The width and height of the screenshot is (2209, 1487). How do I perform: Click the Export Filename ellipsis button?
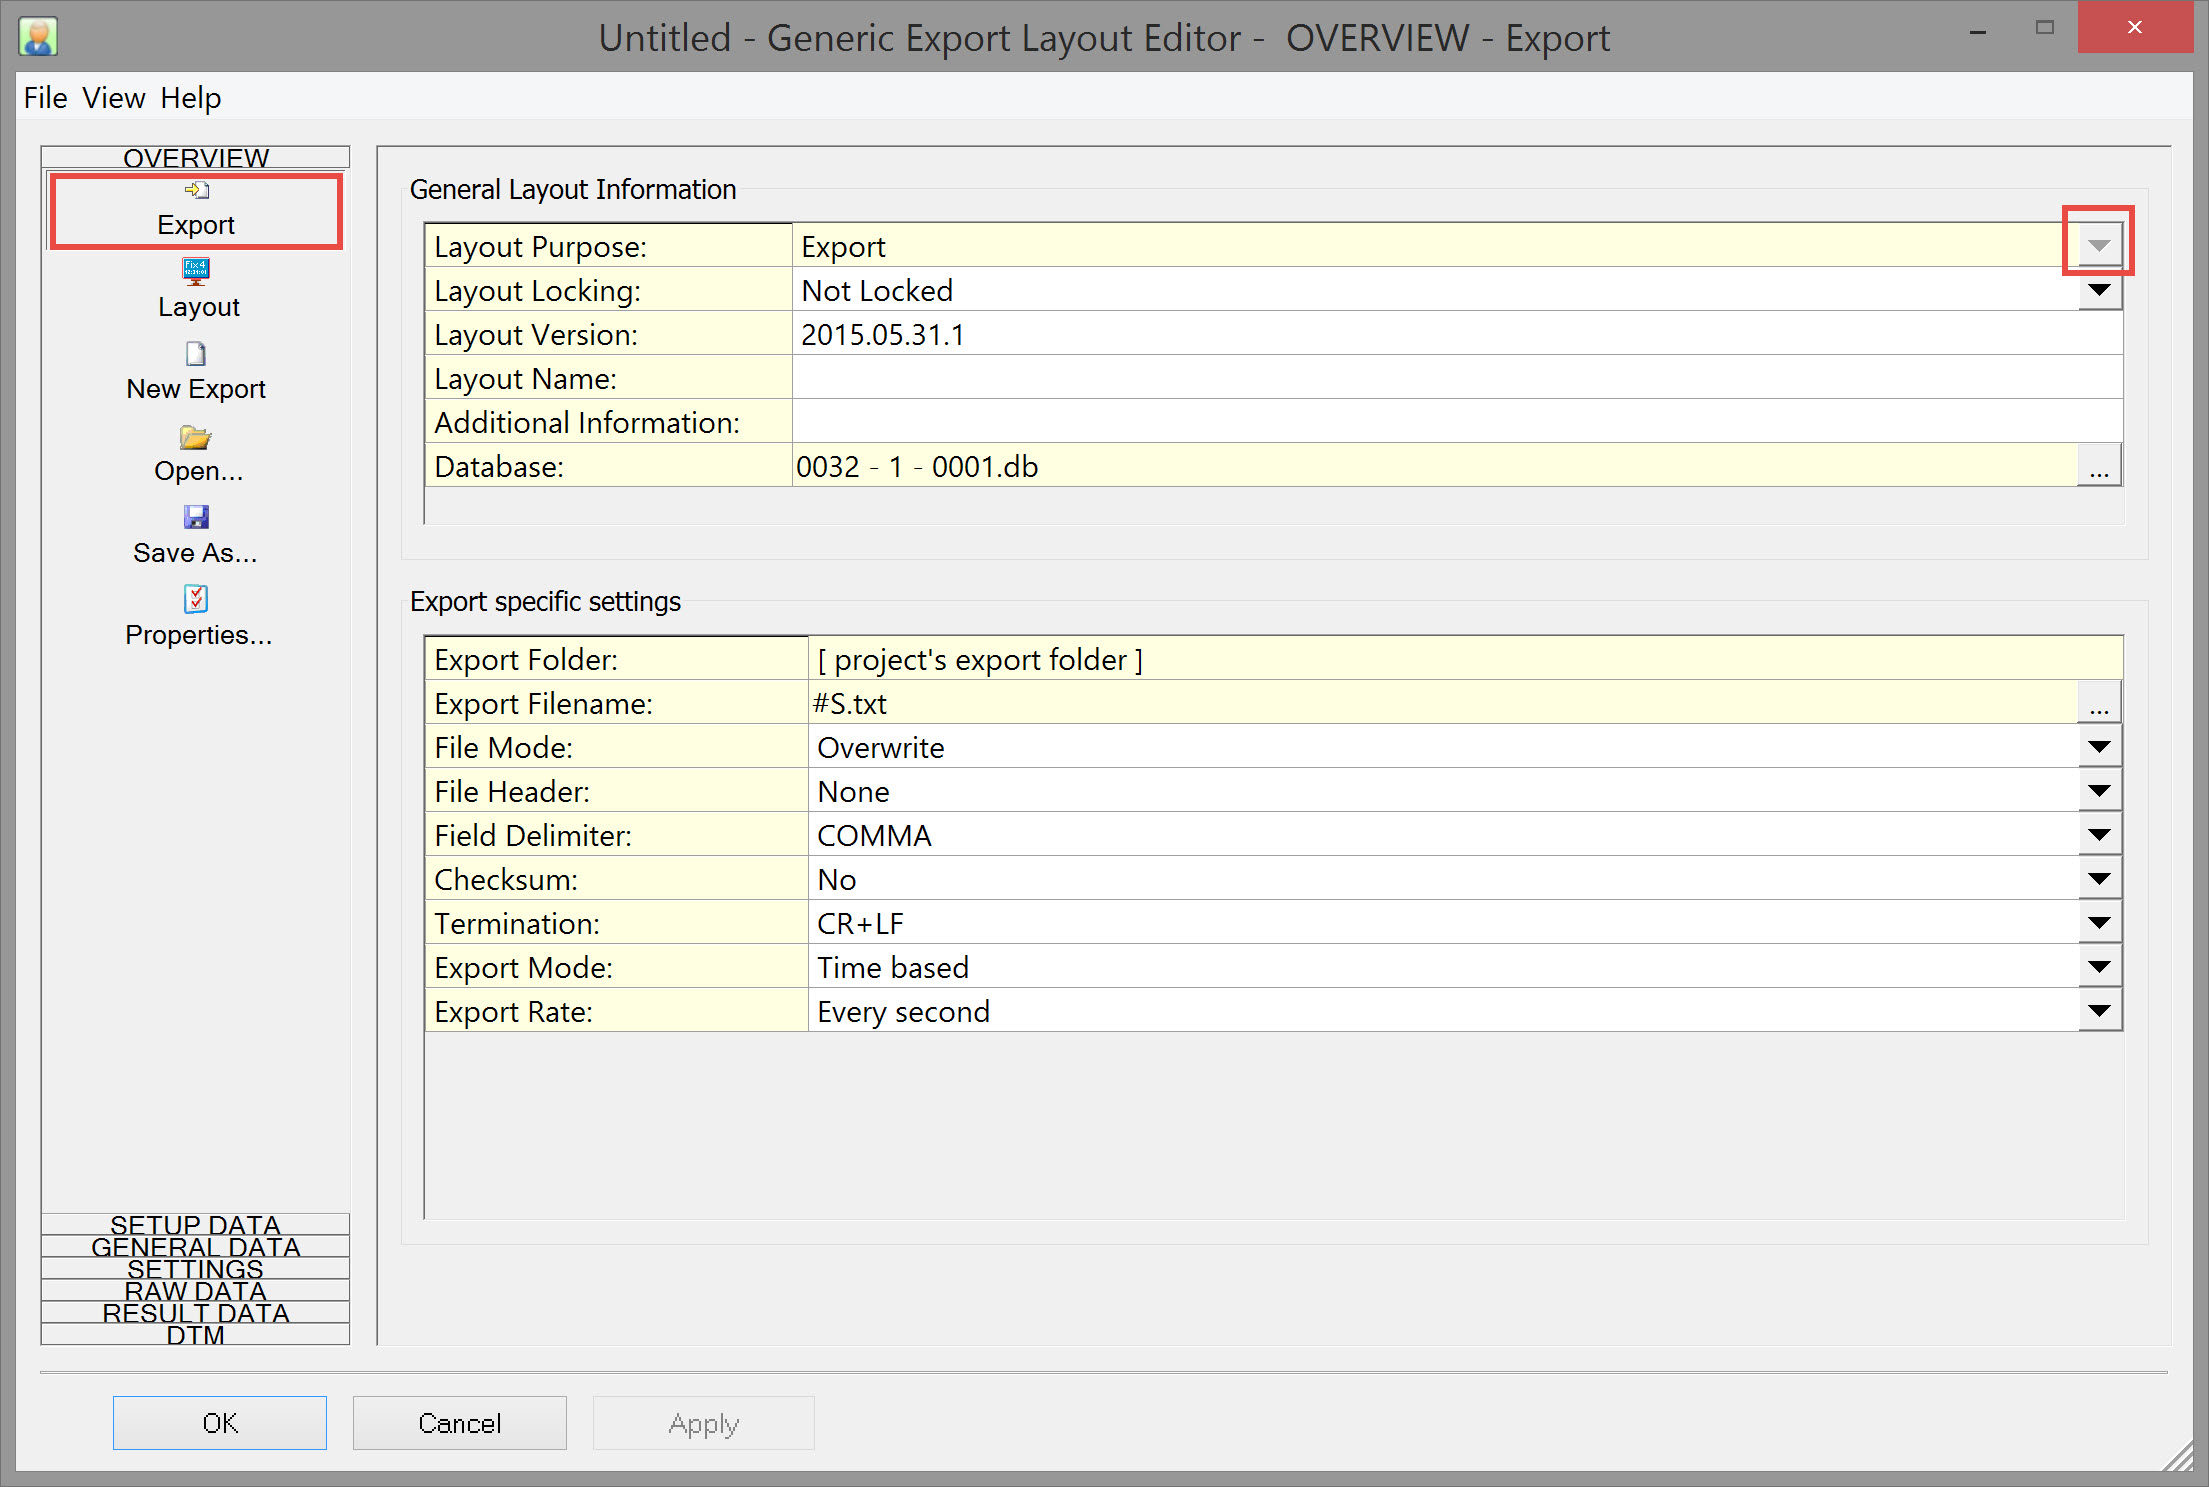(x=2099, y=704)
